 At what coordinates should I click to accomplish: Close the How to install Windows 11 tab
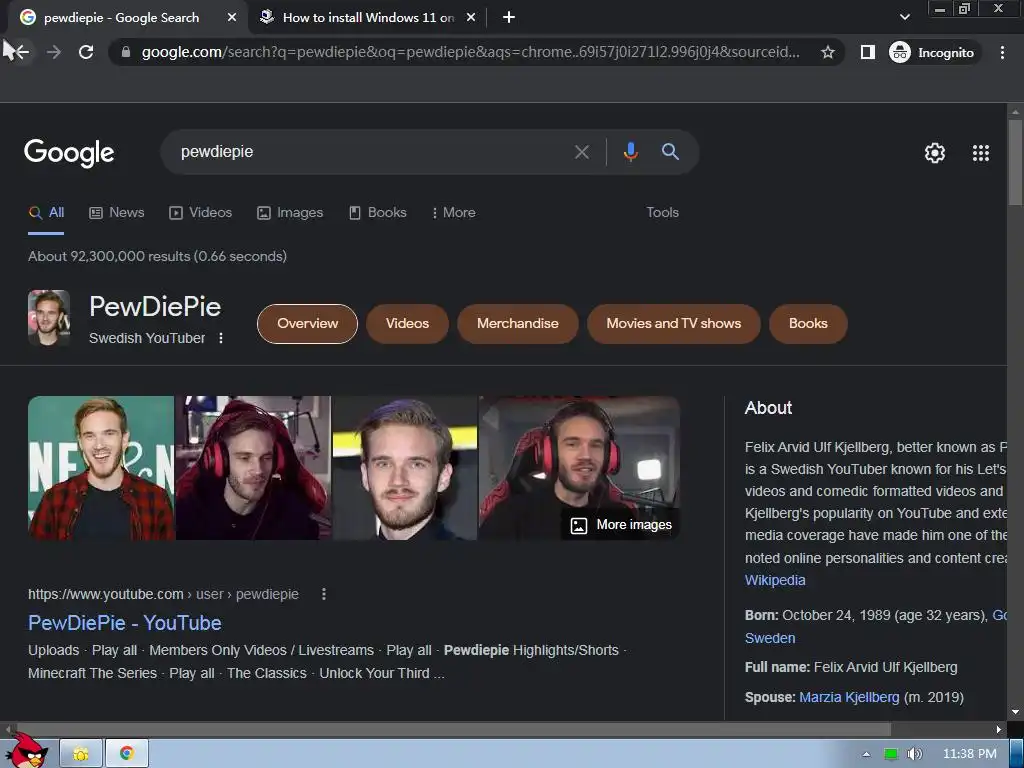471,18
